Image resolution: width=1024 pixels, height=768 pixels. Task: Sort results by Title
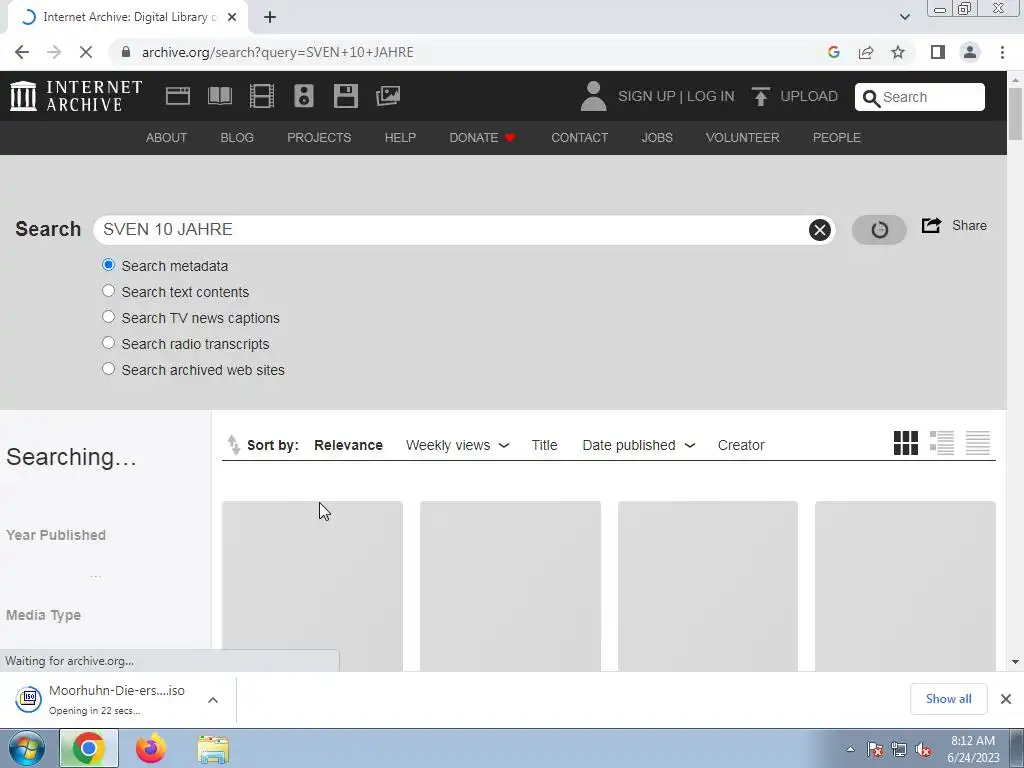pyautogui.click(x=544, y=445)
